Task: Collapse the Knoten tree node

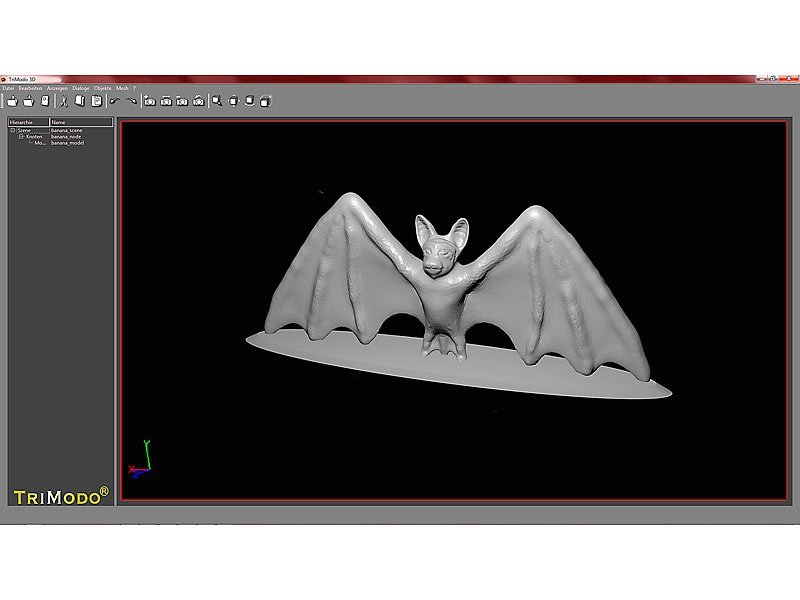Action: click(x=21, y=136)
